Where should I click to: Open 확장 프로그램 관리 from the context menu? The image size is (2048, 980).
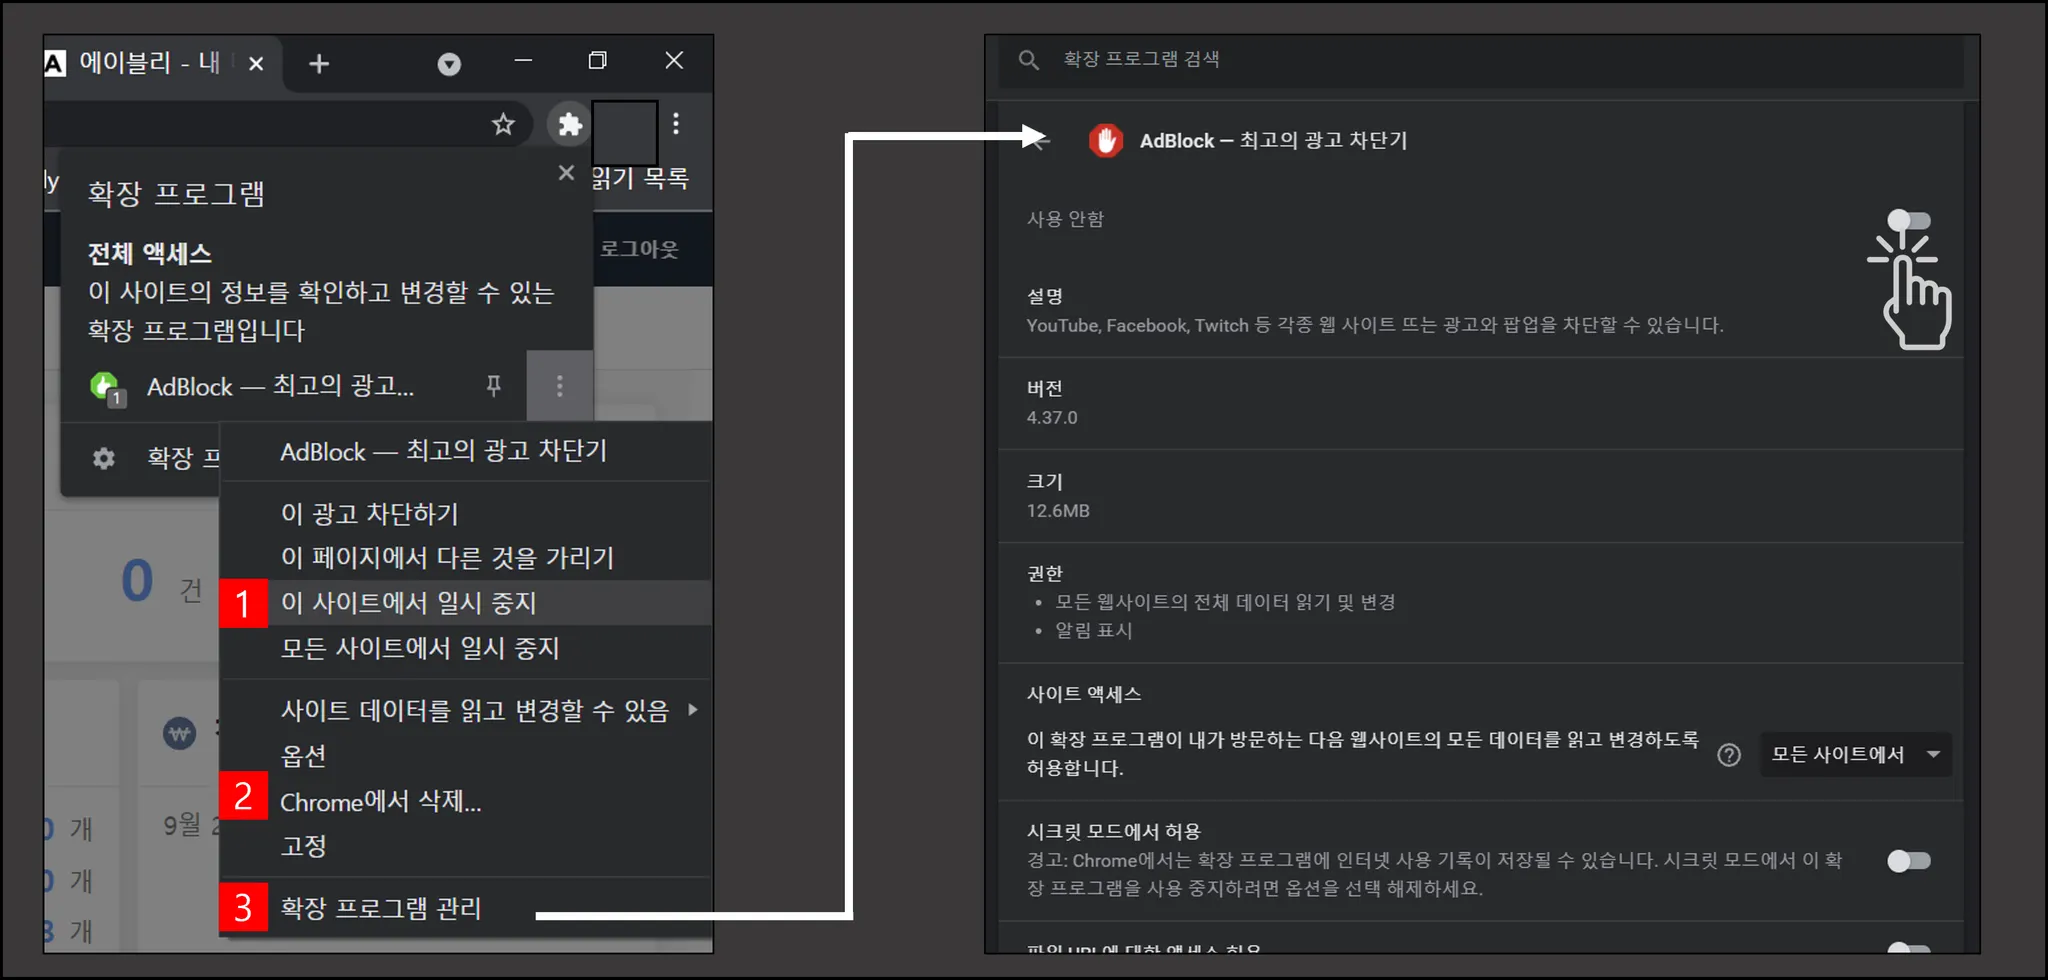click(x=466, y=908)
